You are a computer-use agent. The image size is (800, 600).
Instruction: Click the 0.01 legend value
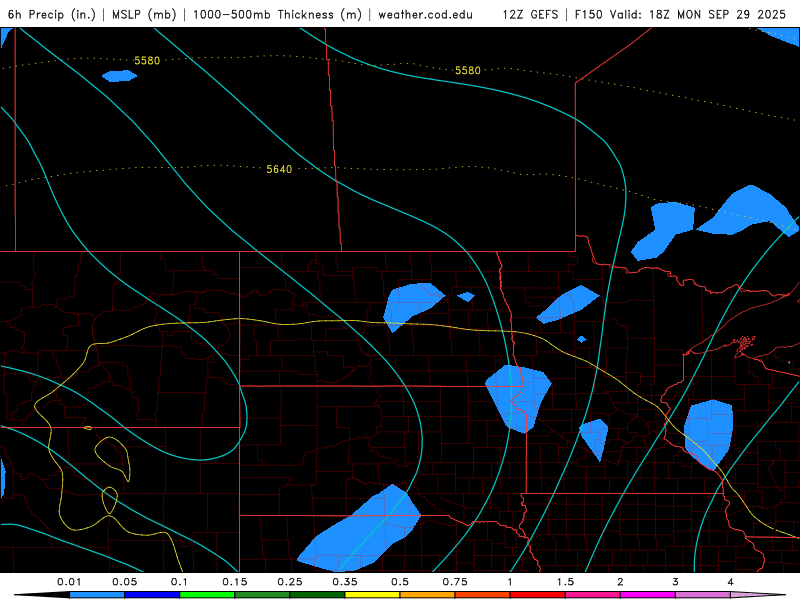pyautogui.click(x=69, y=582)
